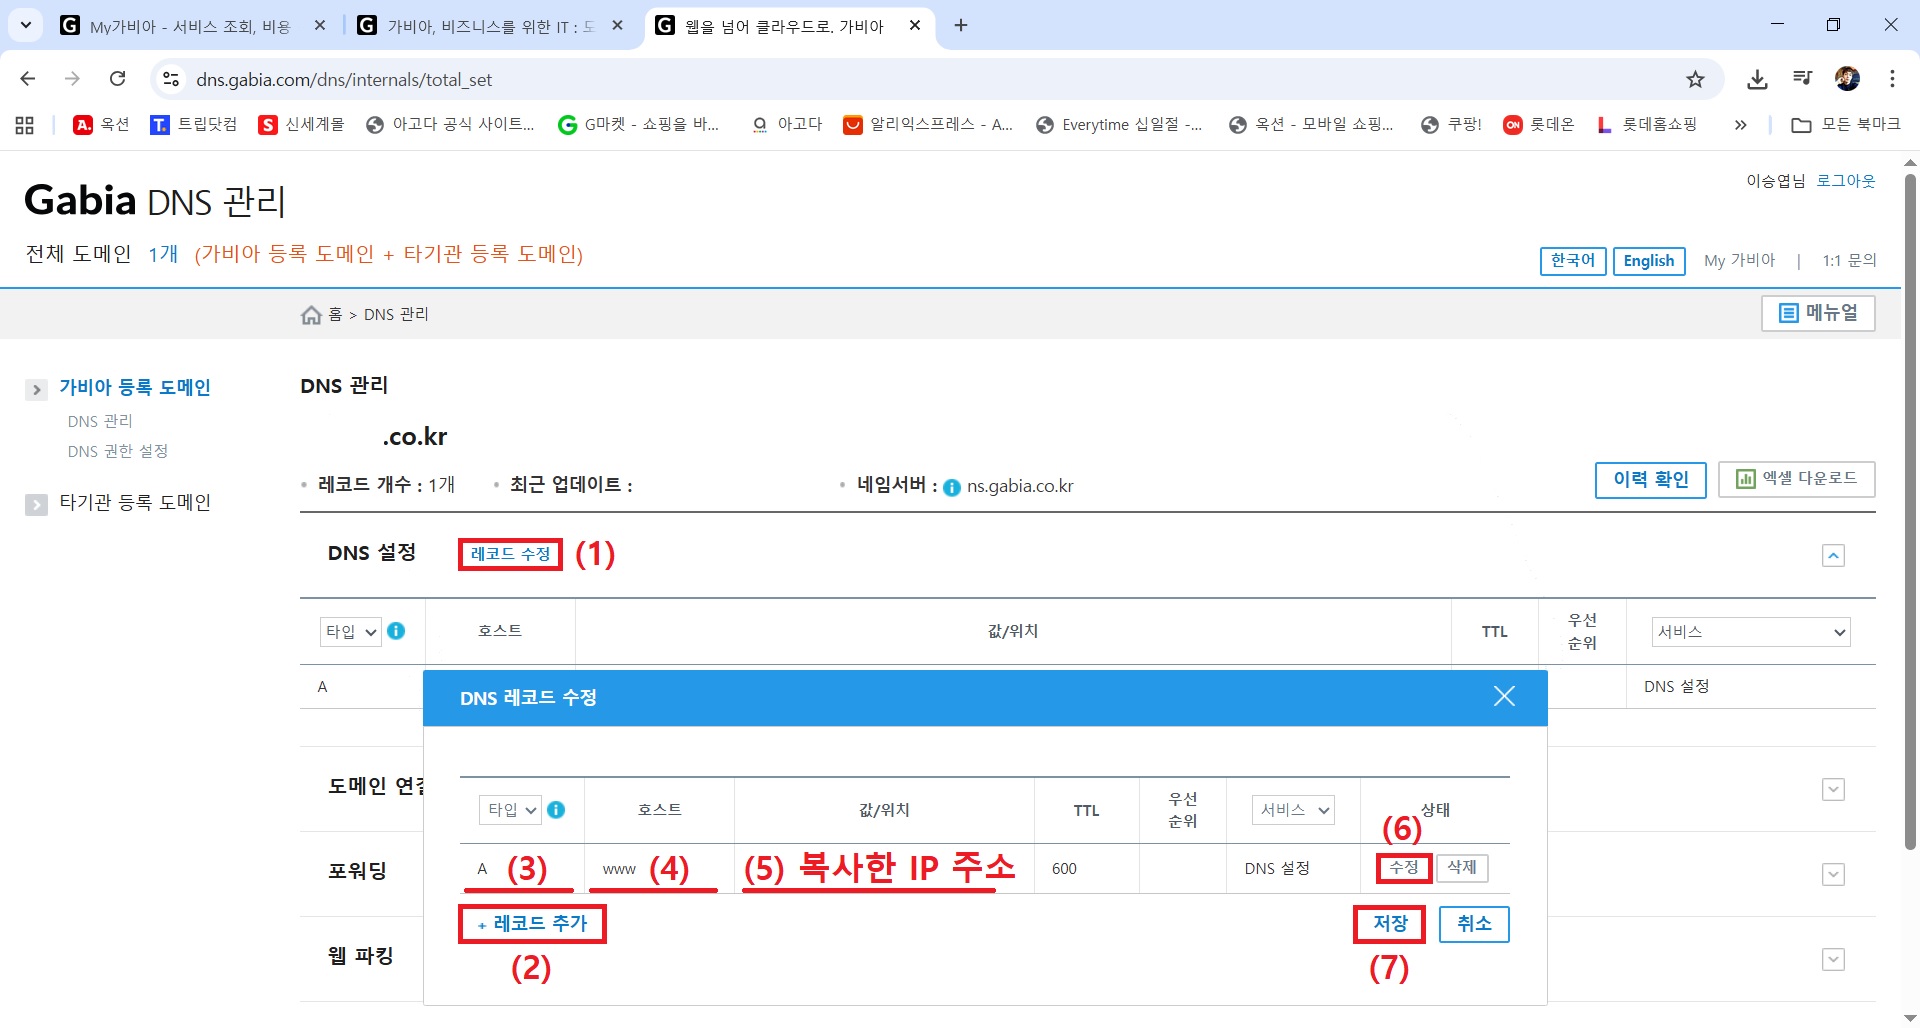Screen dimensions: 1920x1028
Task: Bookmark this page with the star icon
Action: [1695, 79]
